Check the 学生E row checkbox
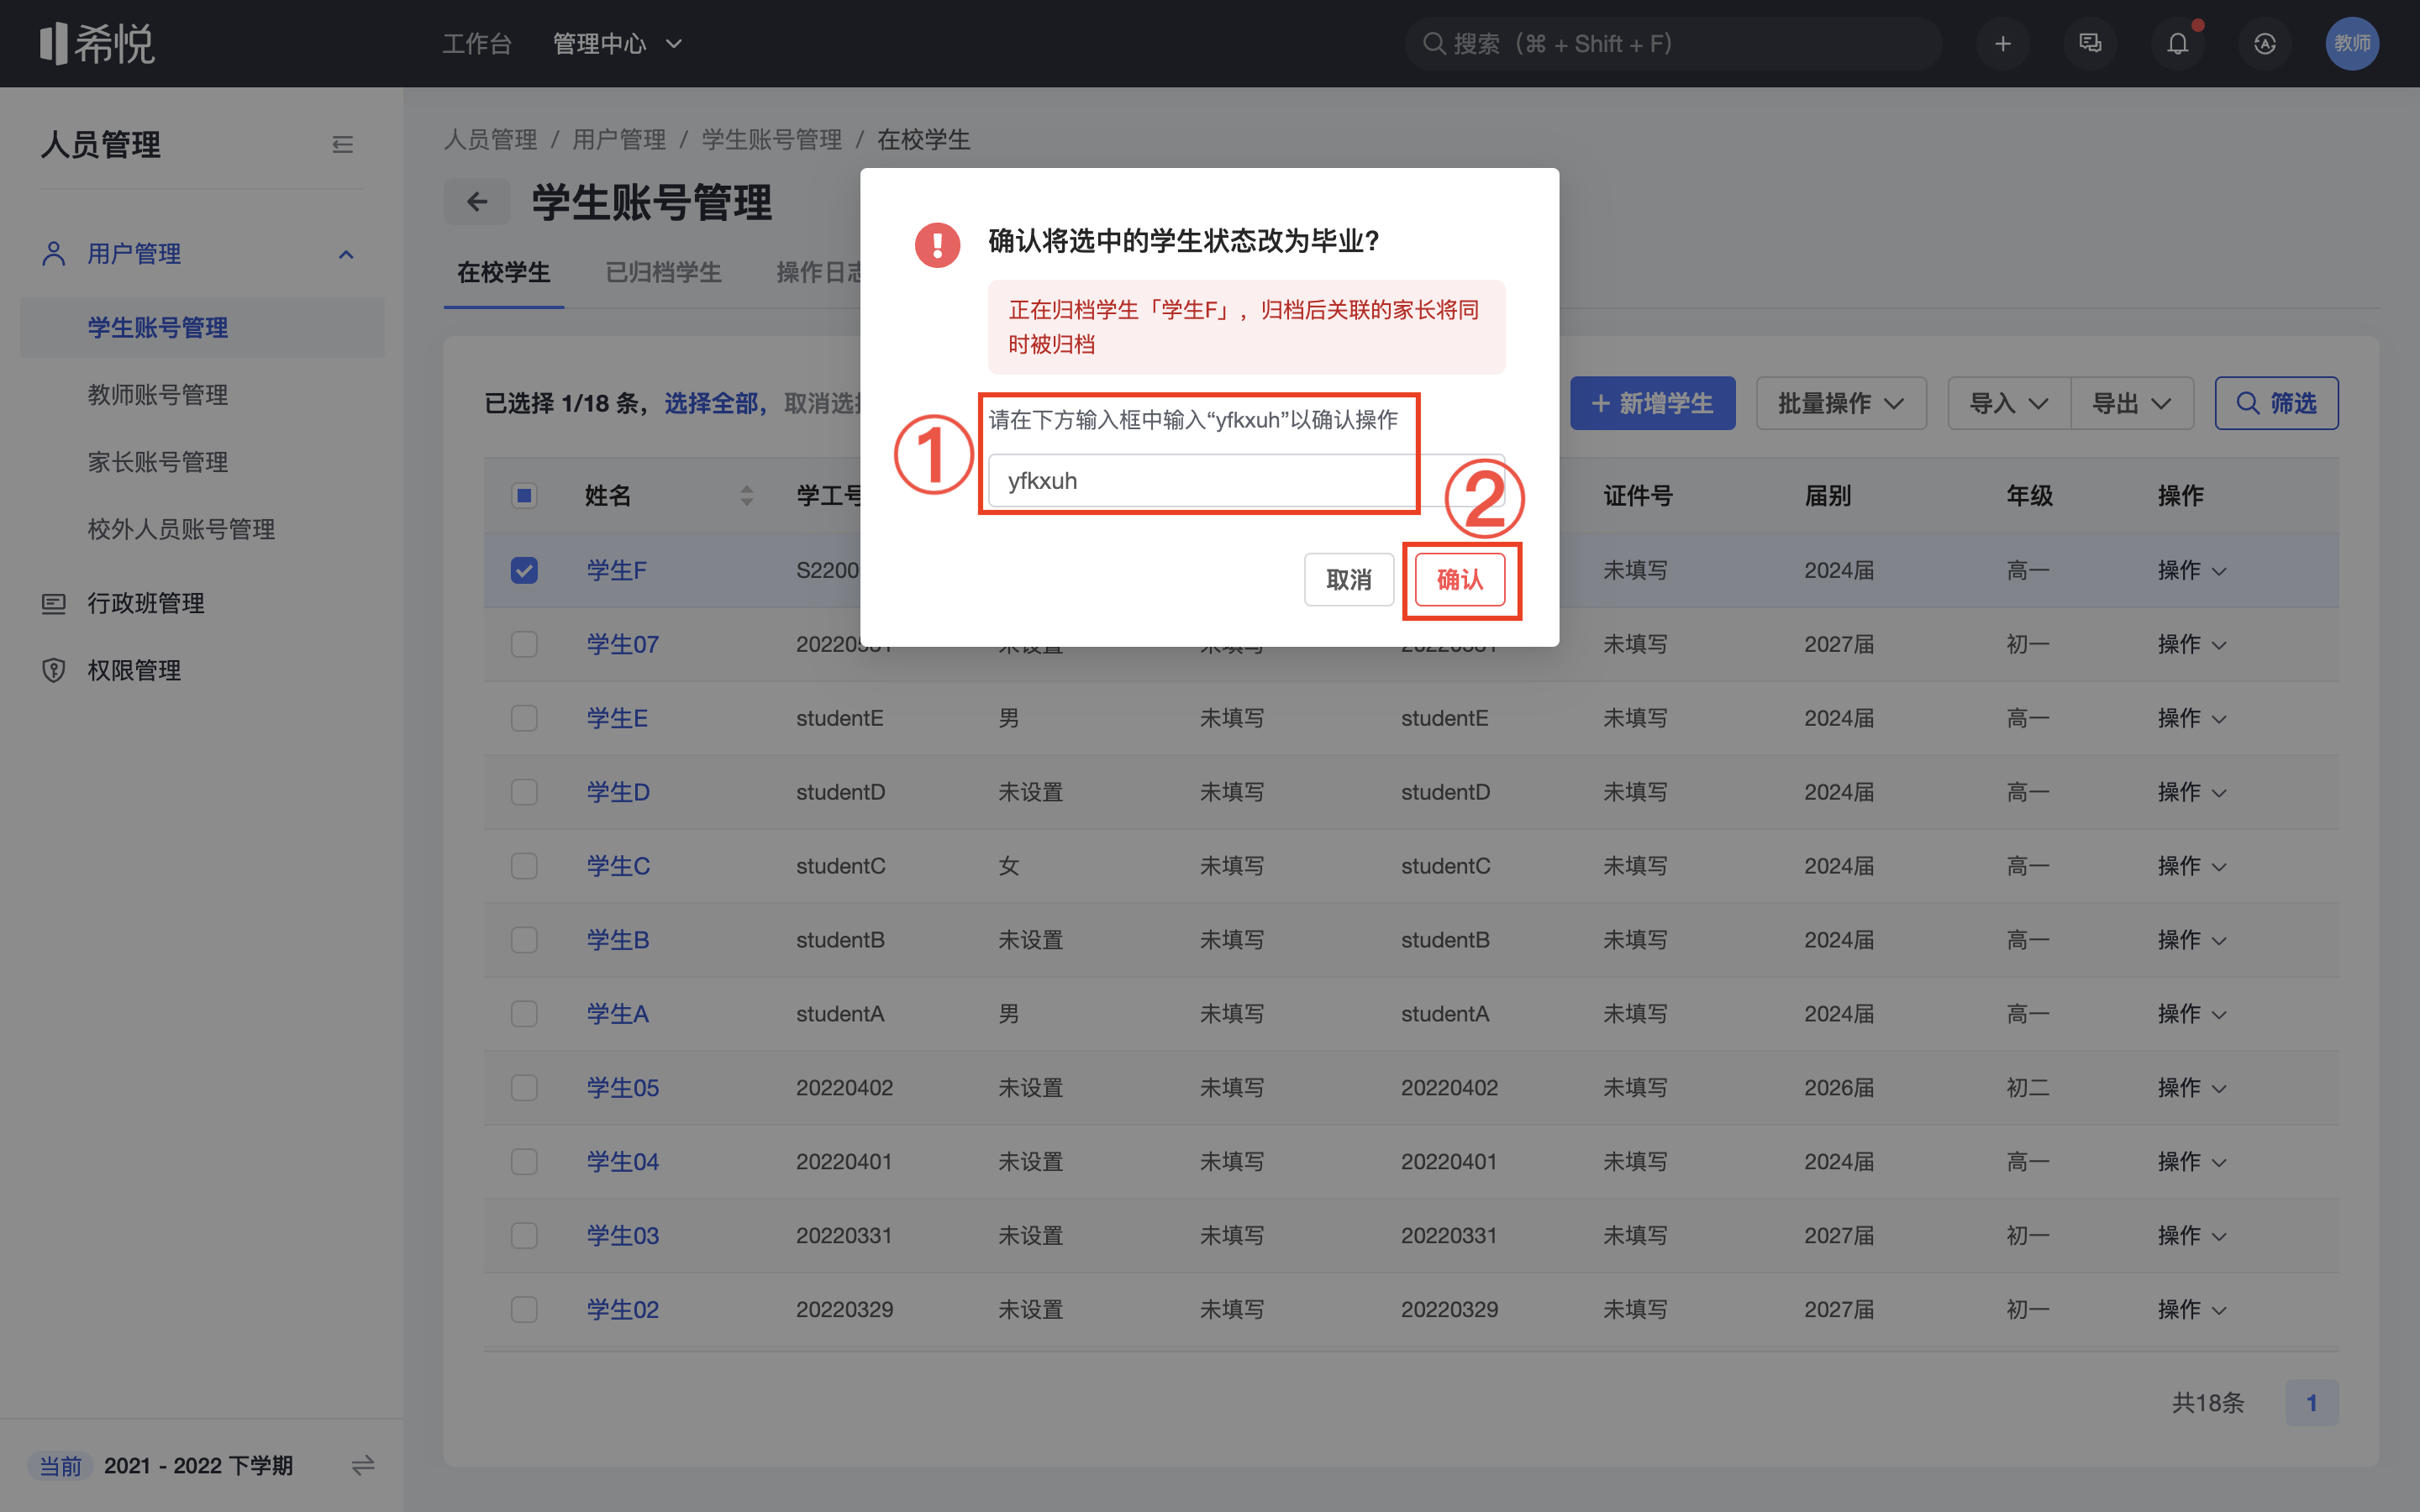The width and height of the screenshot is (2420, 1512). [x=524, y=718]
